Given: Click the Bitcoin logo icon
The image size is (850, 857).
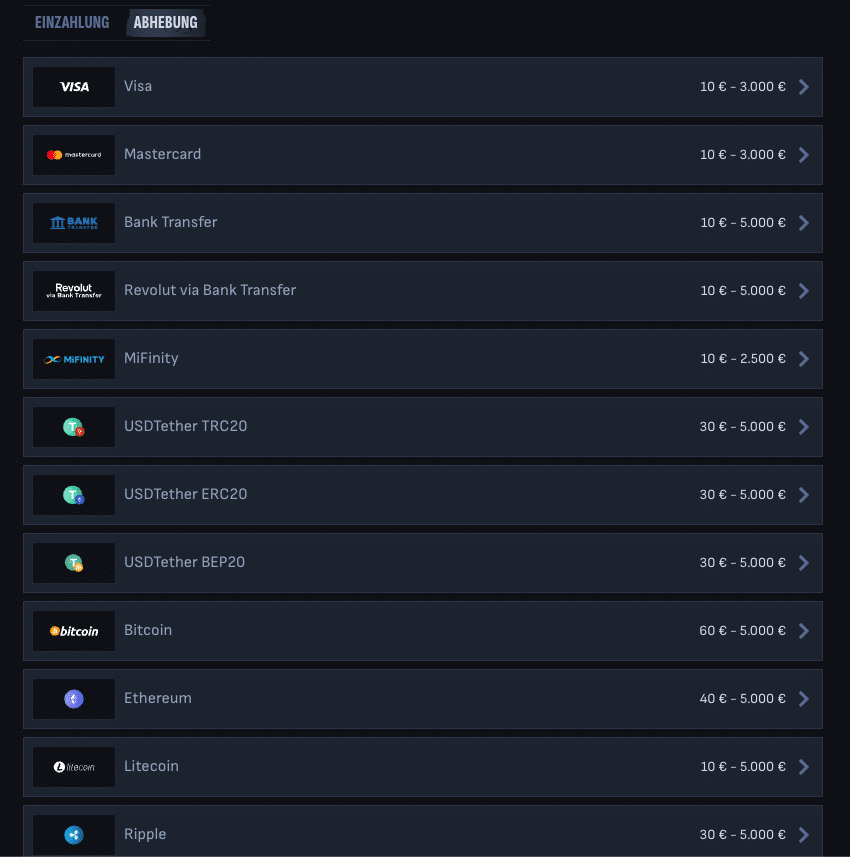Looking at the screenshot, I should pos(74,631).
